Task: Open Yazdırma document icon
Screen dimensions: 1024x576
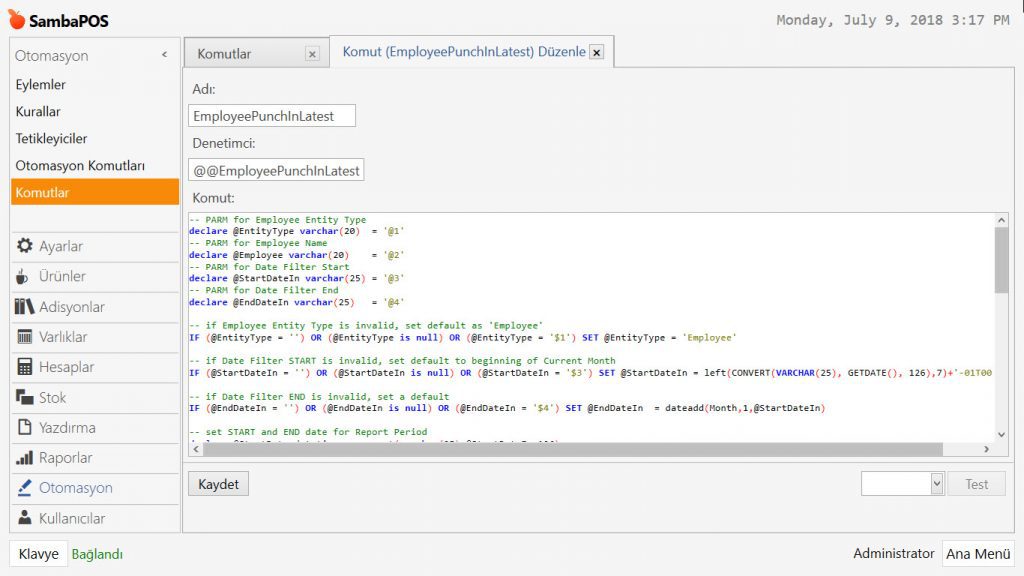Action: click(x=24, y=428)
